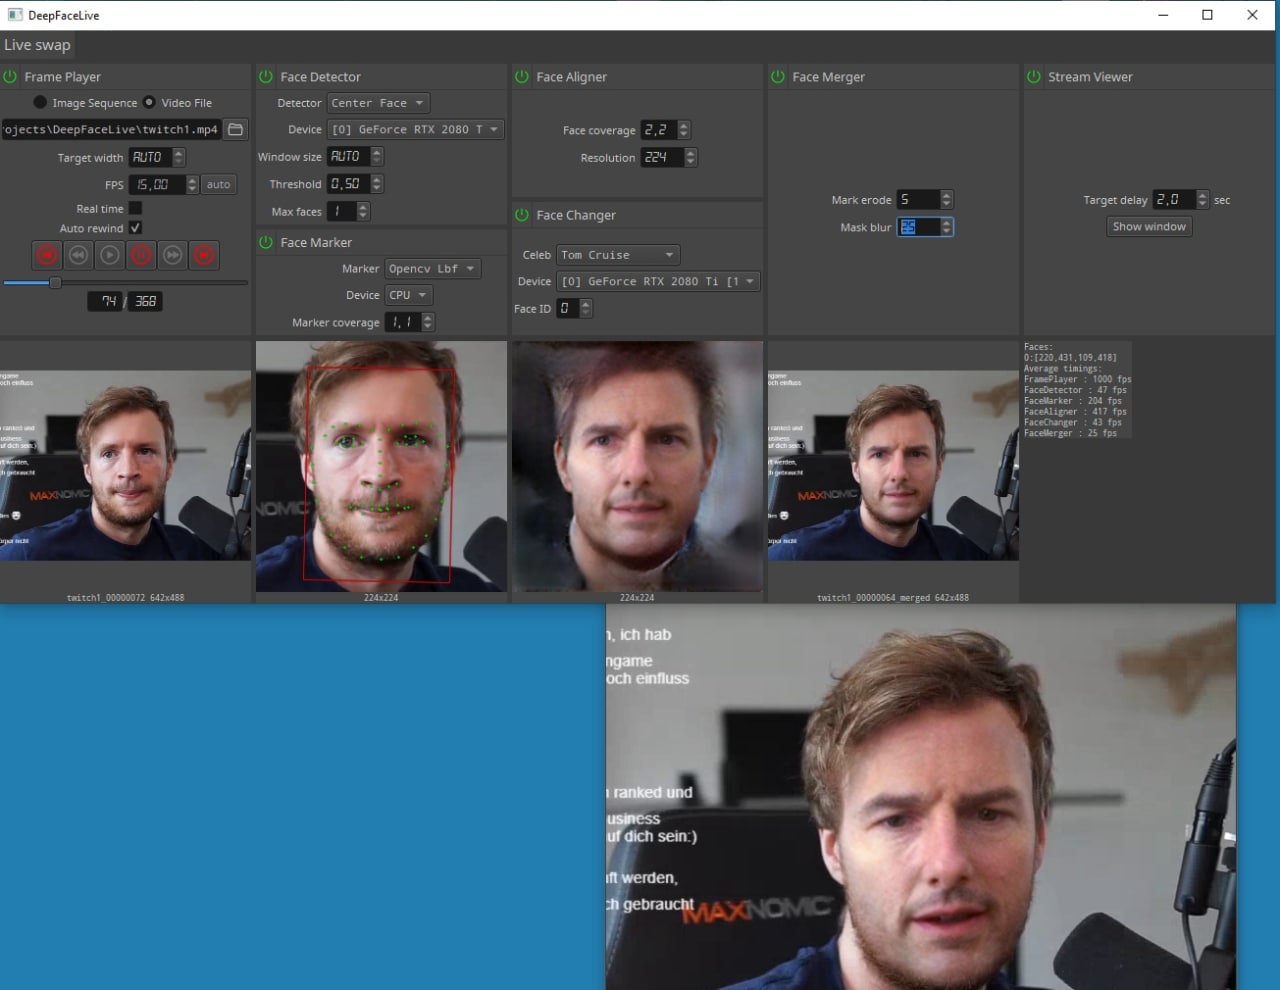The height and width of the screenshot is (990, 1280).
Task: Click the Face Changer swapped face preview
Action: pyautogui.click(x=637, y=466)
